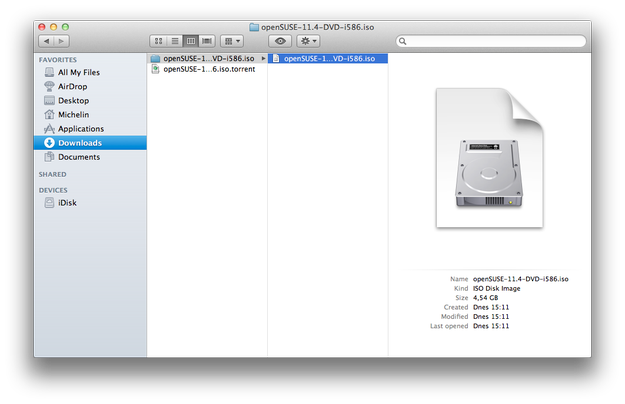Click the disk image preview thumbnail
Screen dimensions: 625x404
[x=489, y=158]
